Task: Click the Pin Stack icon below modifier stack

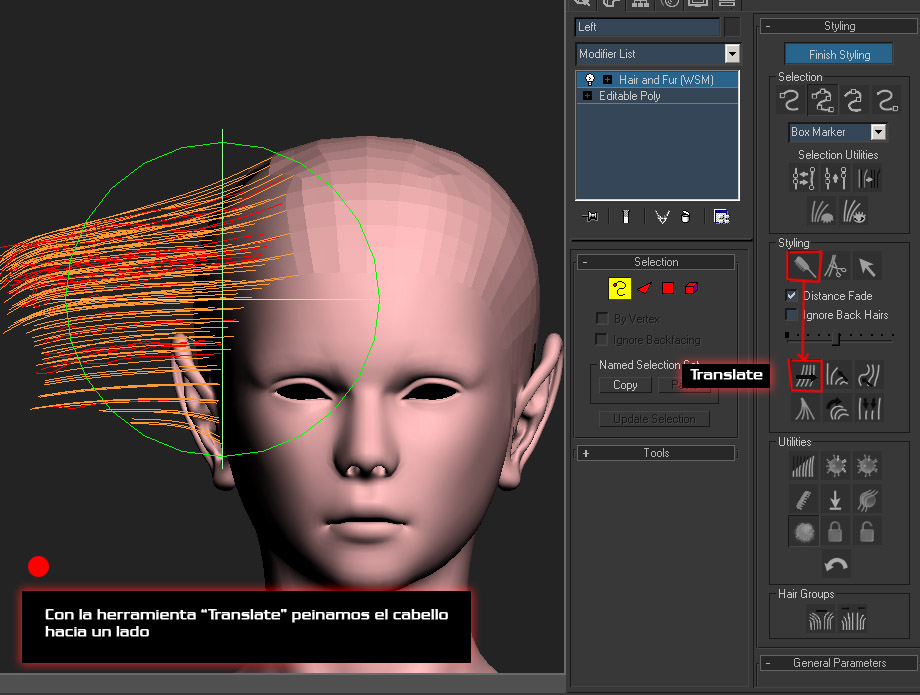Action: pyautogui.click(x=591, y=215)
